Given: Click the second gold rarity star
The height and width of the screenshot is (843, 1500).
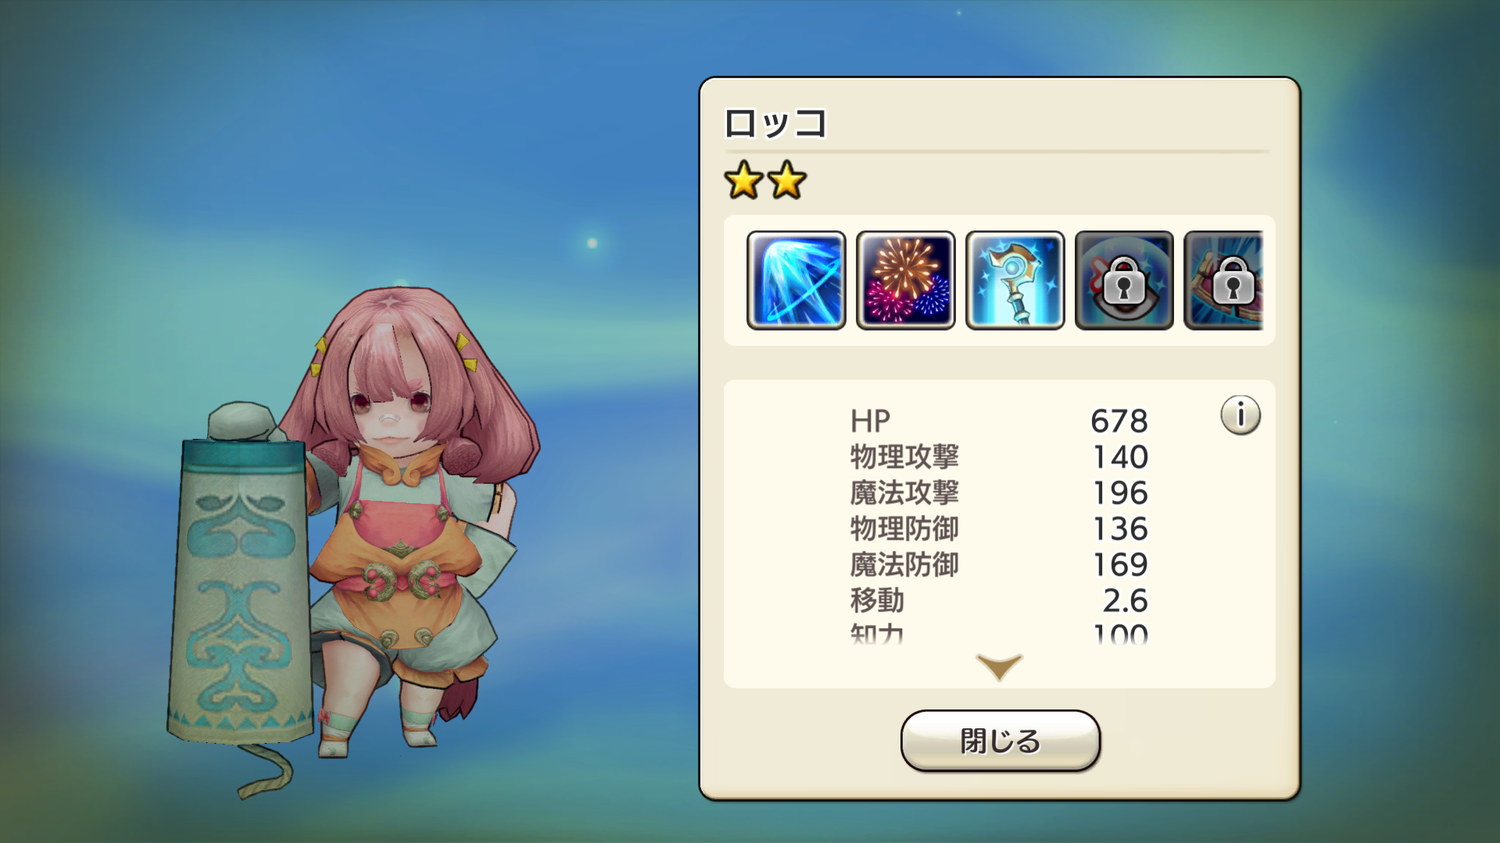Looking at the screenshot, I should [x=787, y=181].
